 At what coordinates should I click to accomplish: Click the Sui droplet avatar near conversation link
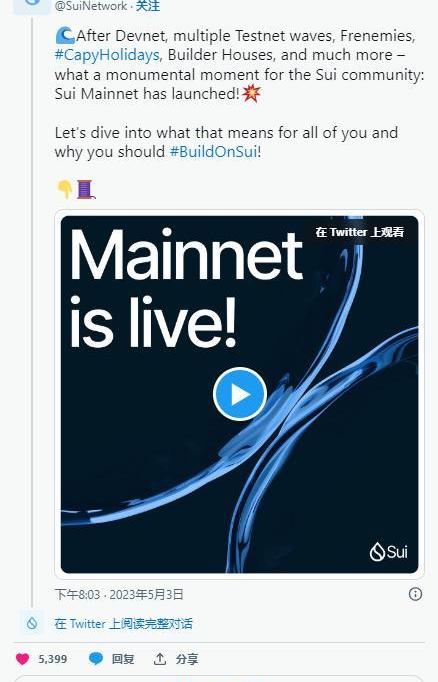pyautogui.click(x=32, y=623)
